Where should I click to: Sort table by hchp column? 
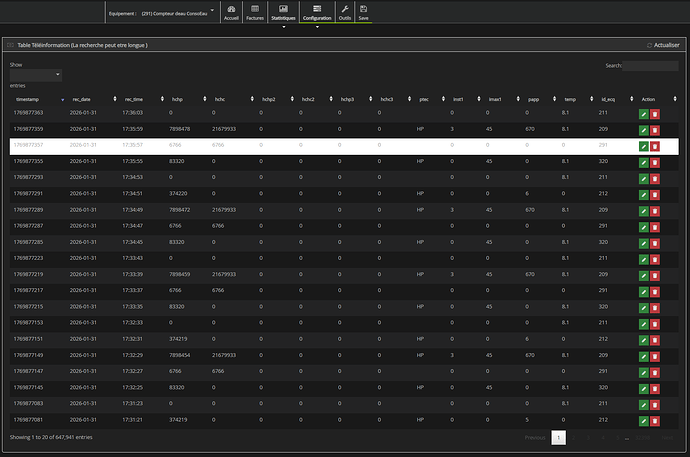click(x=177, y=99)
